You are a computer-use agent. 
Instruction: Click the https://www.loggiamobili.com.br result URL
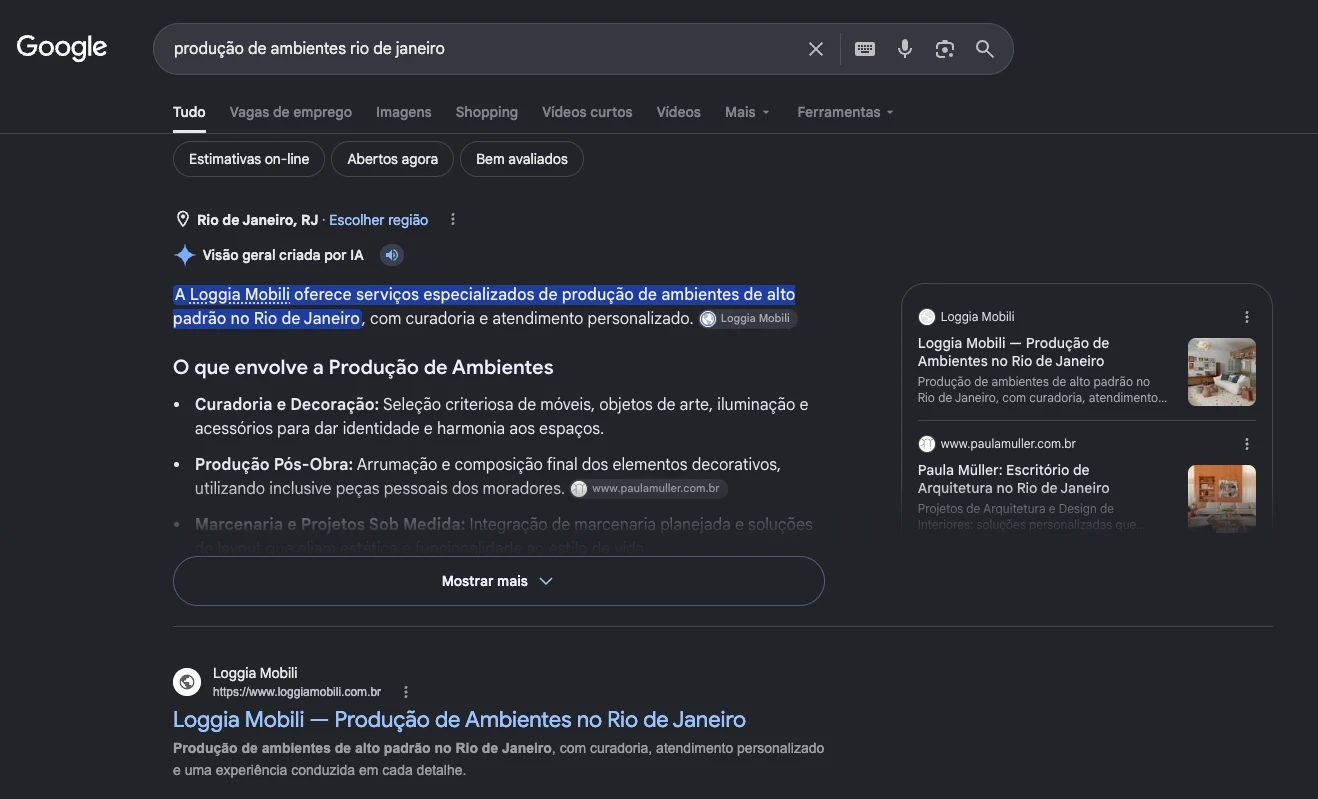[x=297, y=692]
